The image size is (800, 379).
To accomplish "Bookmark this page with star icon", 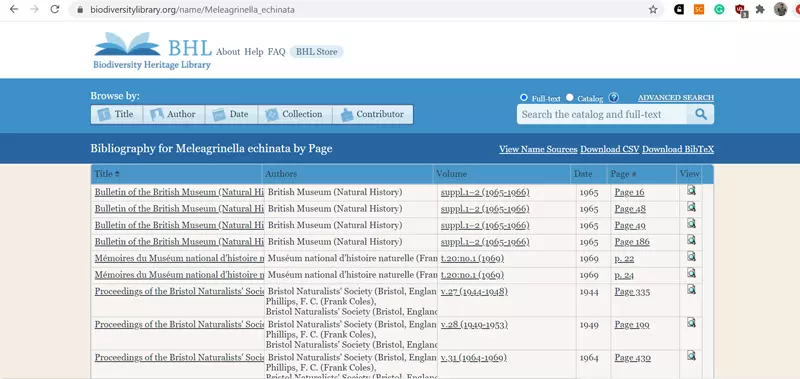I will click(x=653, y=9).
